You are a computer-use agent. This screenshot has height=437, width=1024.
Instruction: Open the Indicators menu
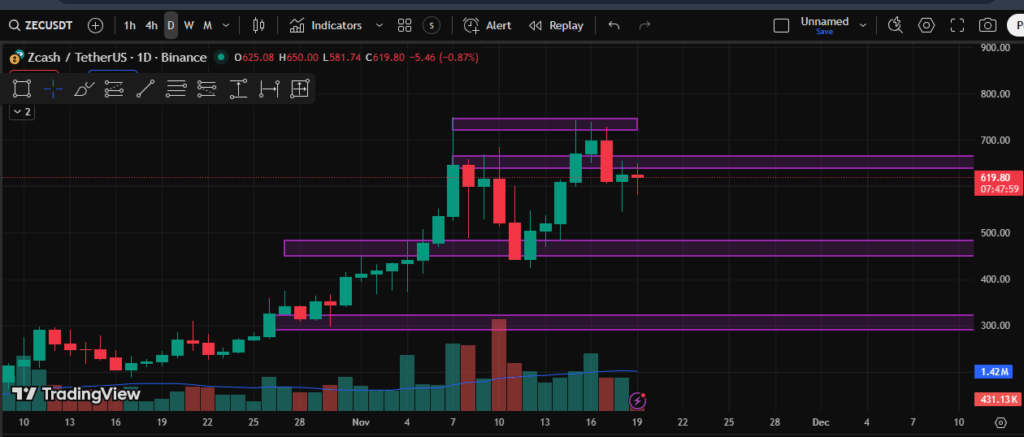(x=326, y=25)
